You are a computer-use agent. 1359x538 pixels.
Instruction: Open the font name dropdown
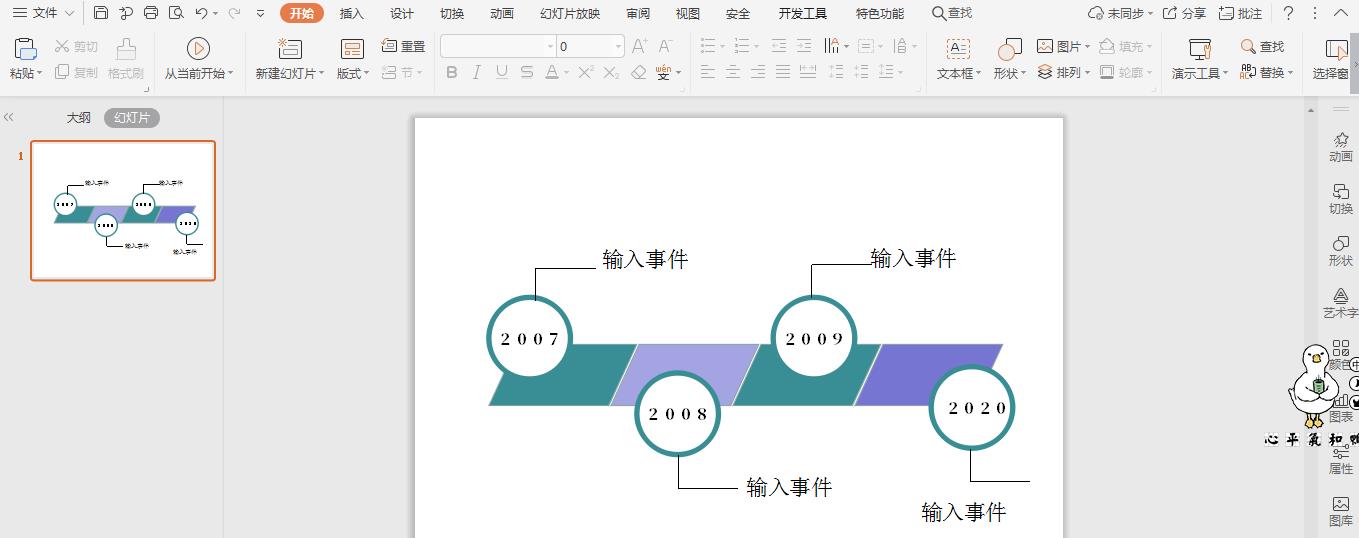[550, 46]
